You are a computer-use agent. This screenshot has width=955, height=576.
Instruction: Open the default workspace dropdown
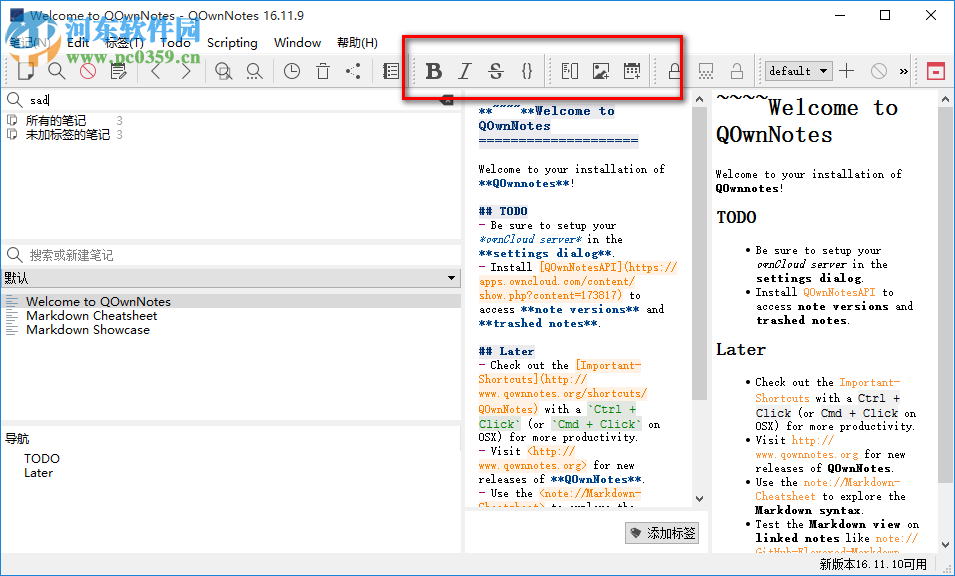click(x=798, y=71)
